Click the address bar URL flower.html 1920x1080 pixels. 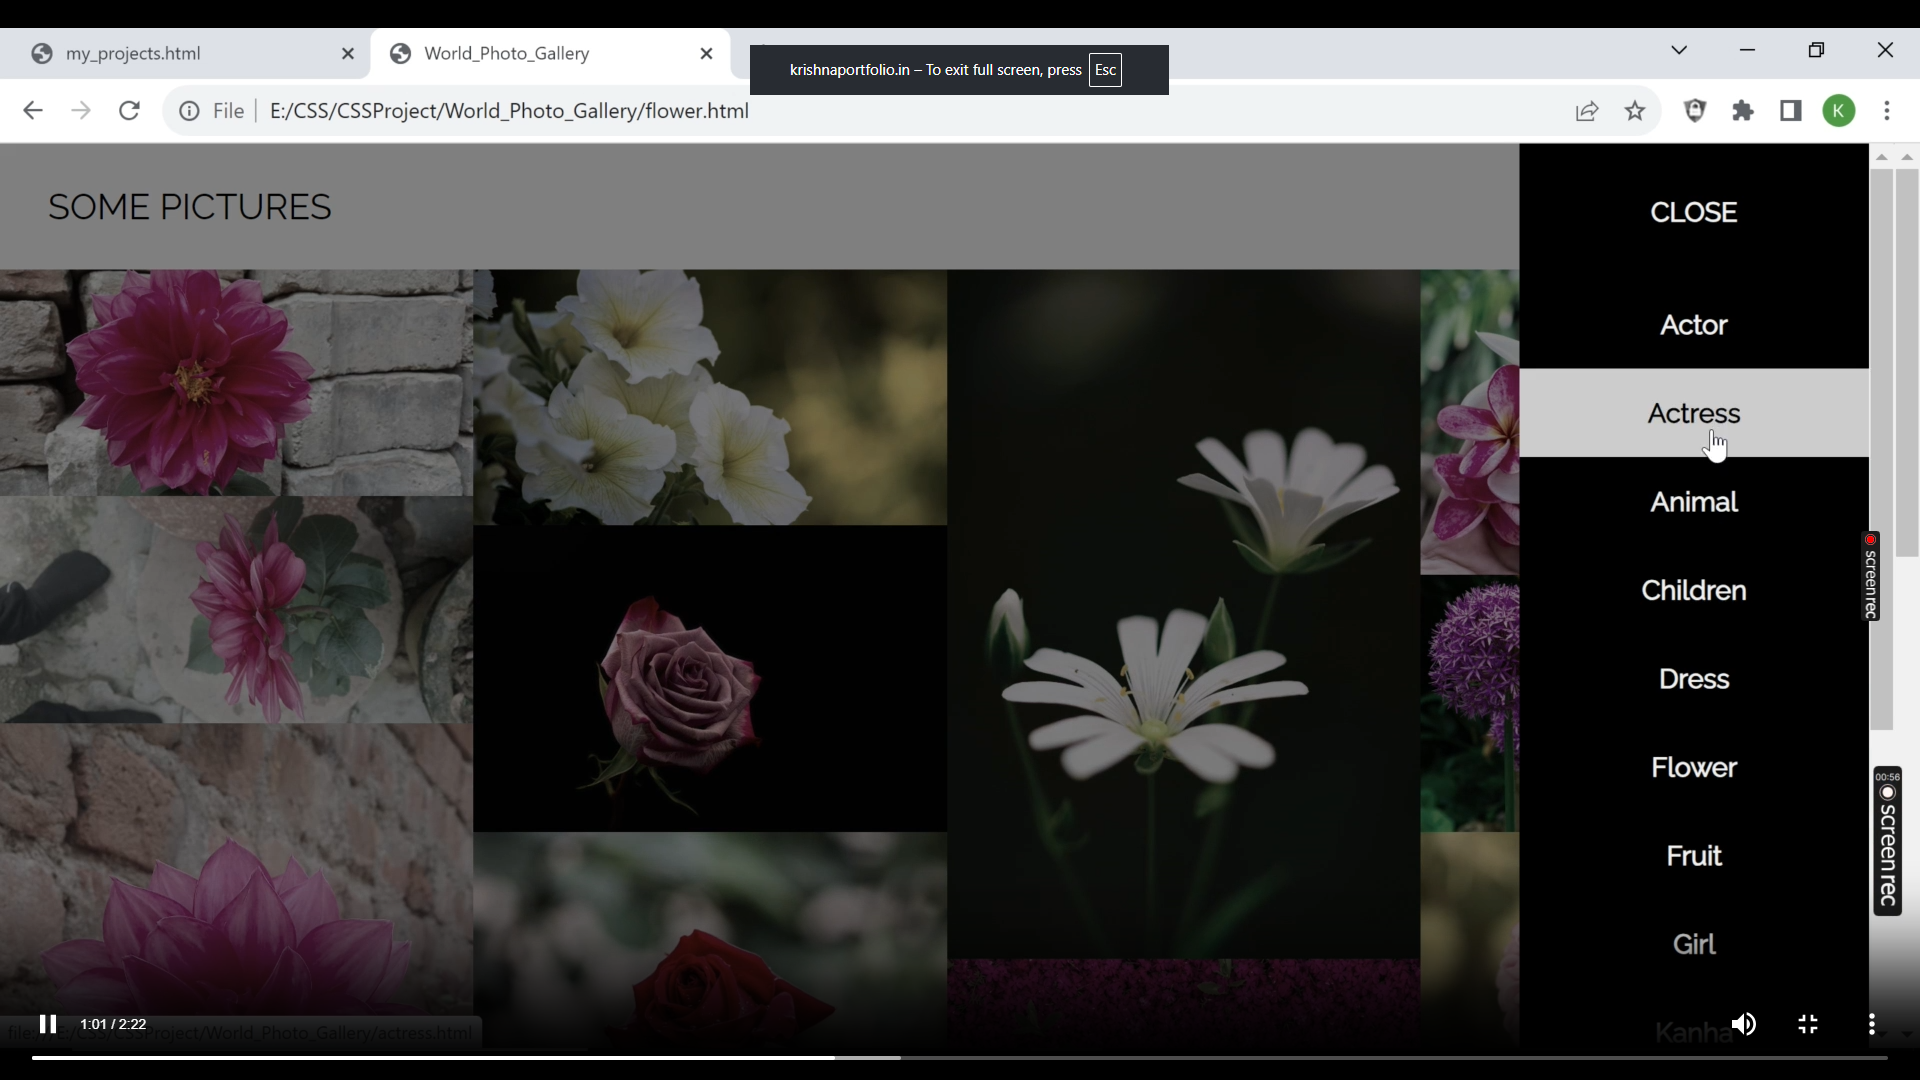509,111
